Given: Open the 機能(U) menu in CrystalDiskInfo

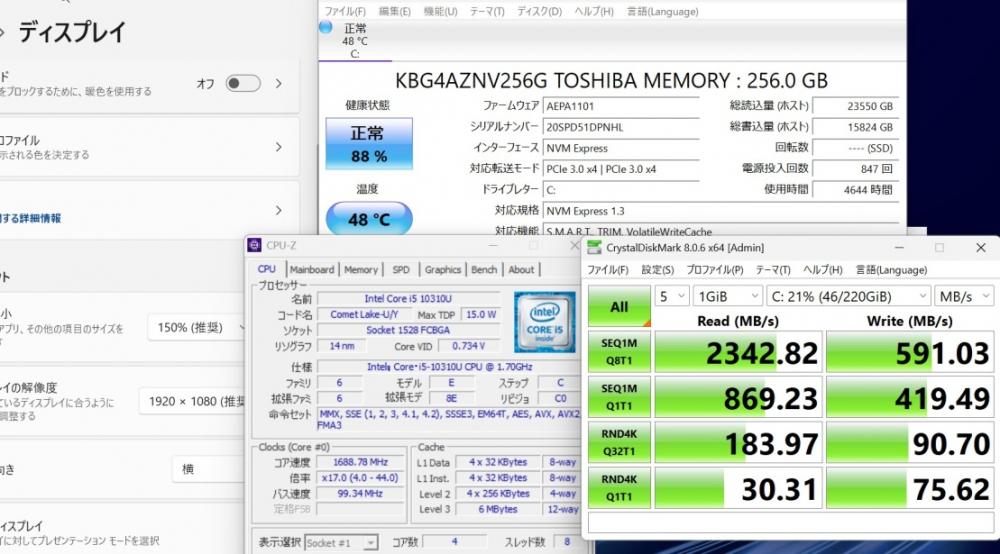Looking at the screenshot, I should click(x=441, y=11).
